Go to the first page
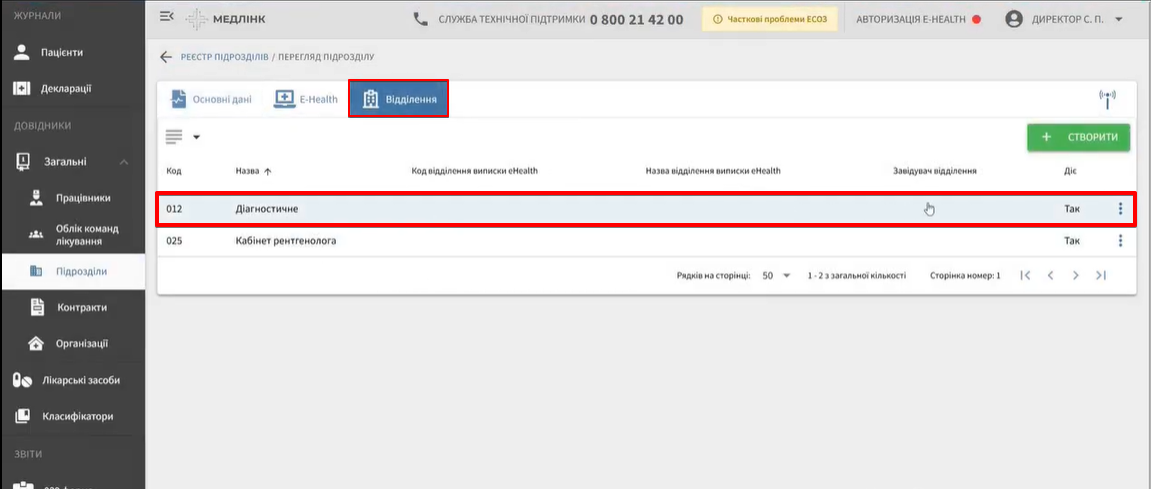 [1026, 276]
